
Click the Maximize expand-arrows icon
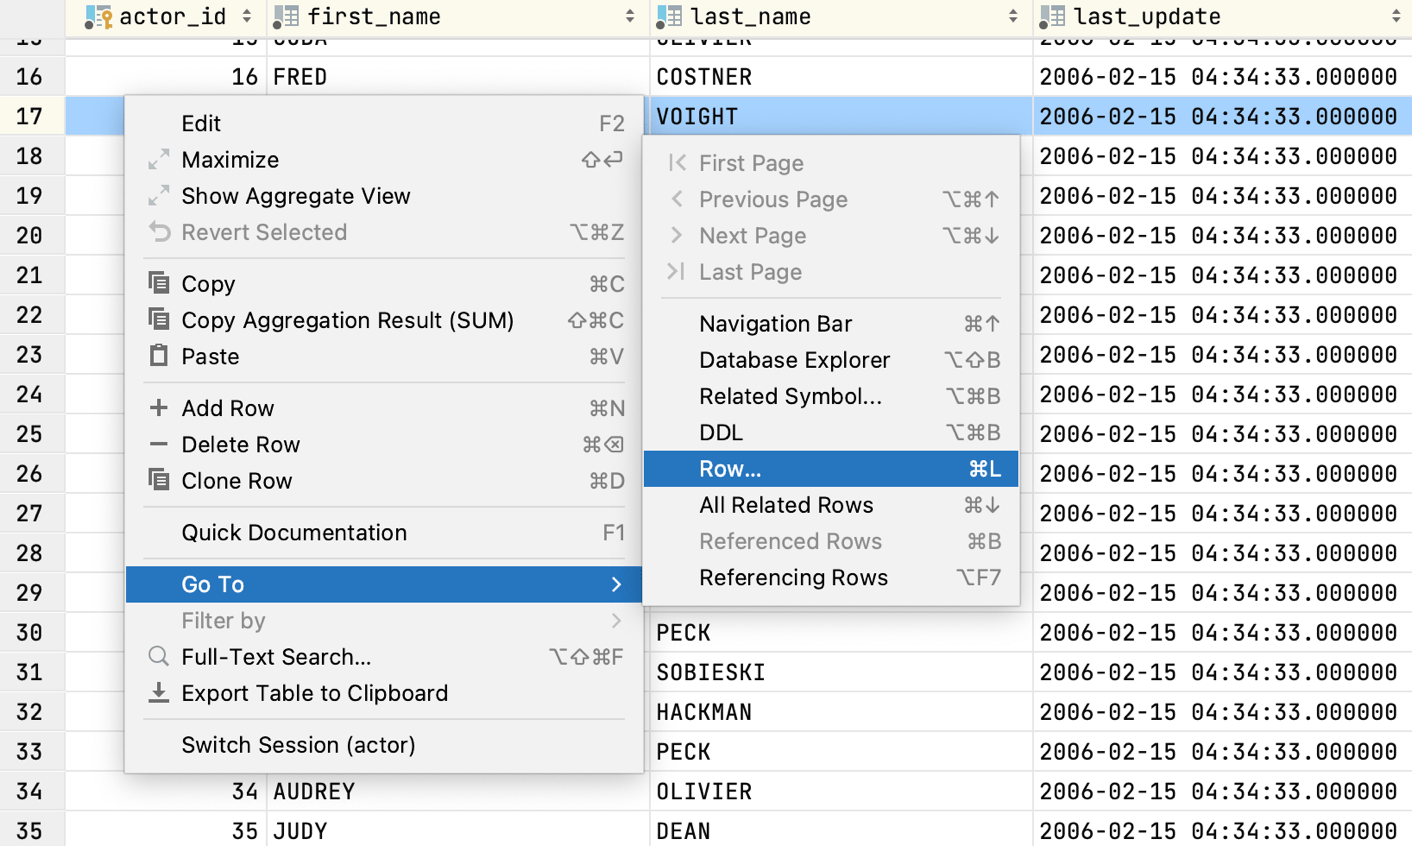(158, 160)
